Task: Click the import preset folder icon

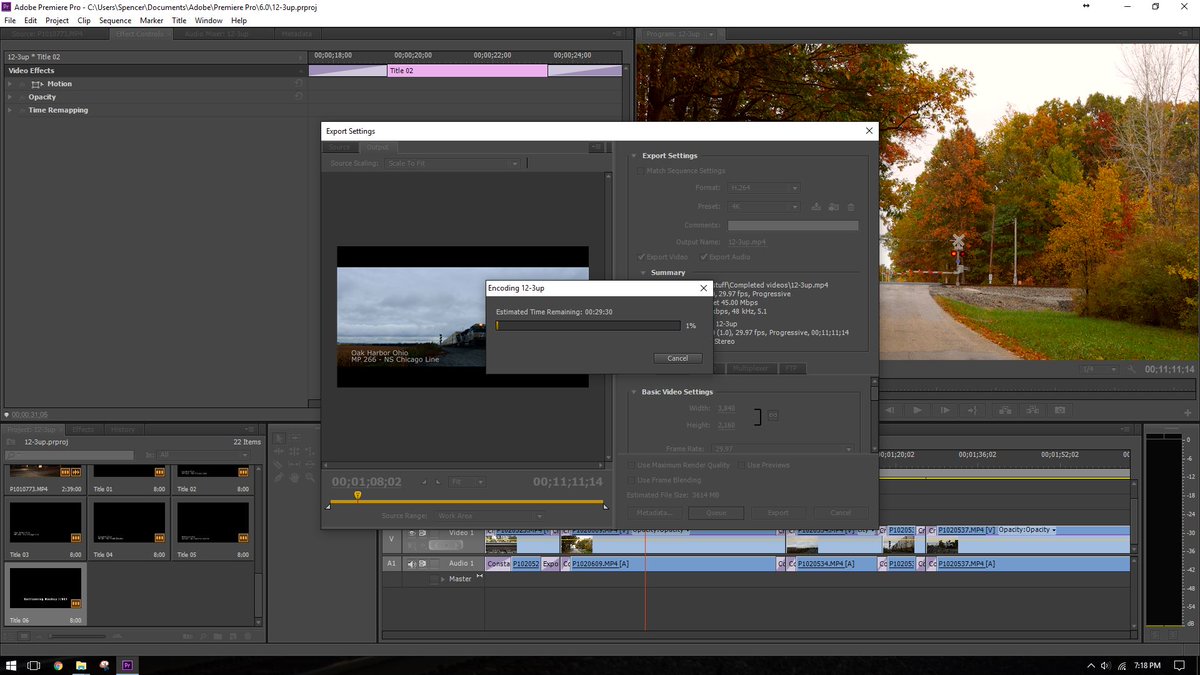Action: click(833, 207)
